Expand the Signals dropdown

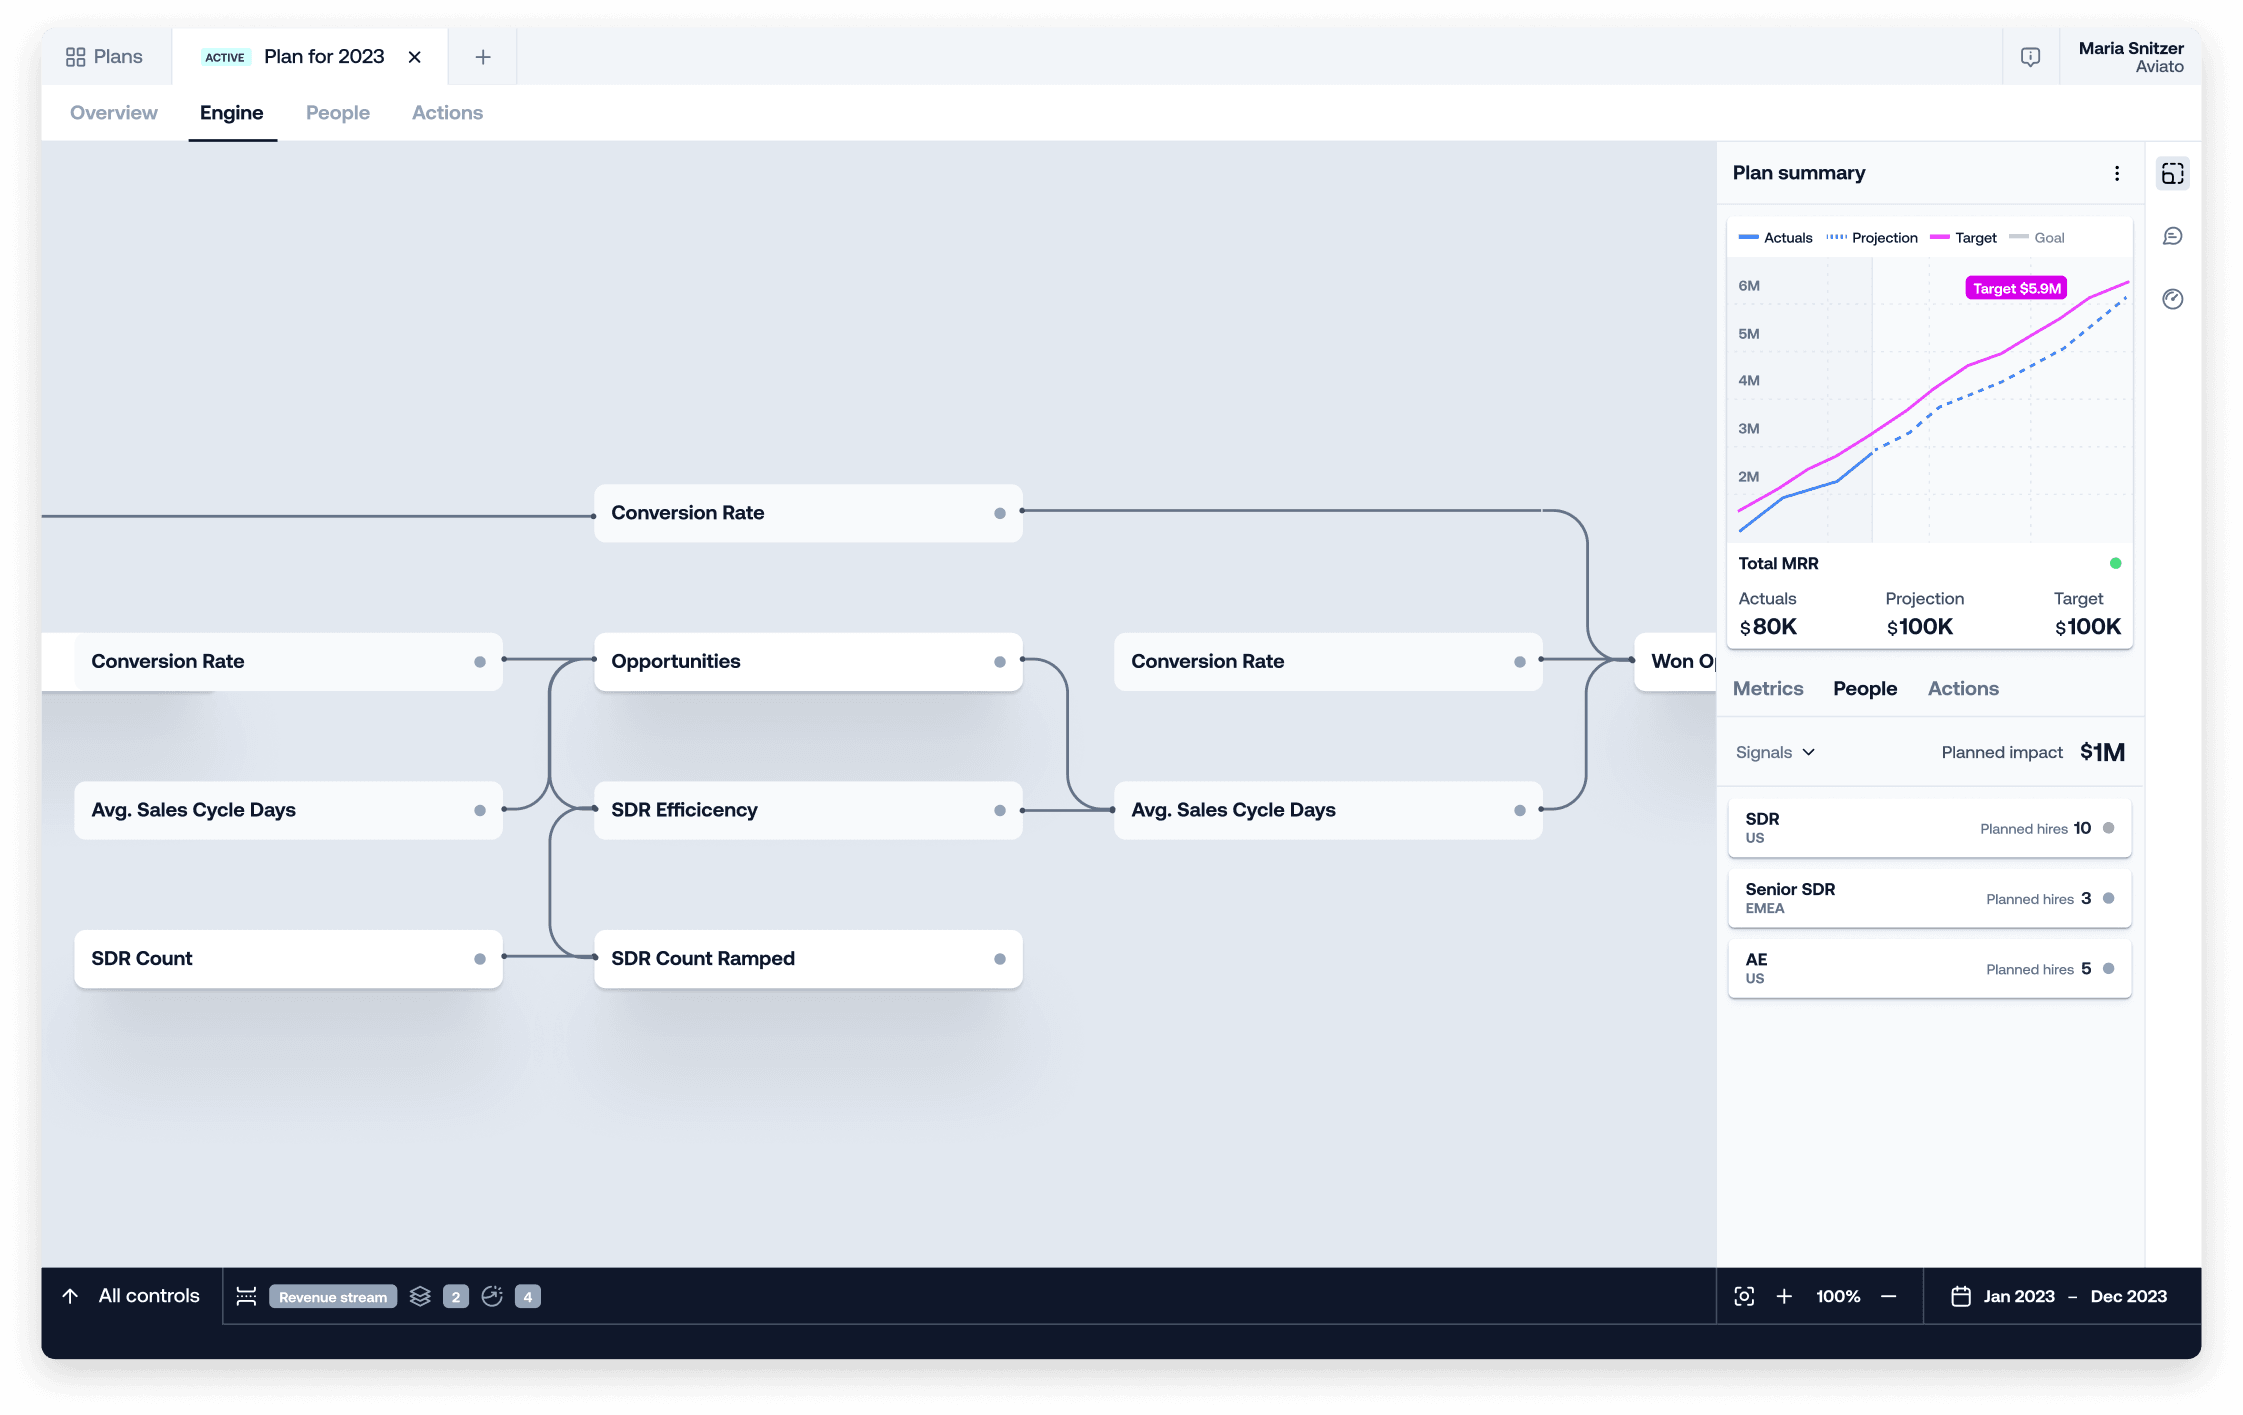[1775, 752]
